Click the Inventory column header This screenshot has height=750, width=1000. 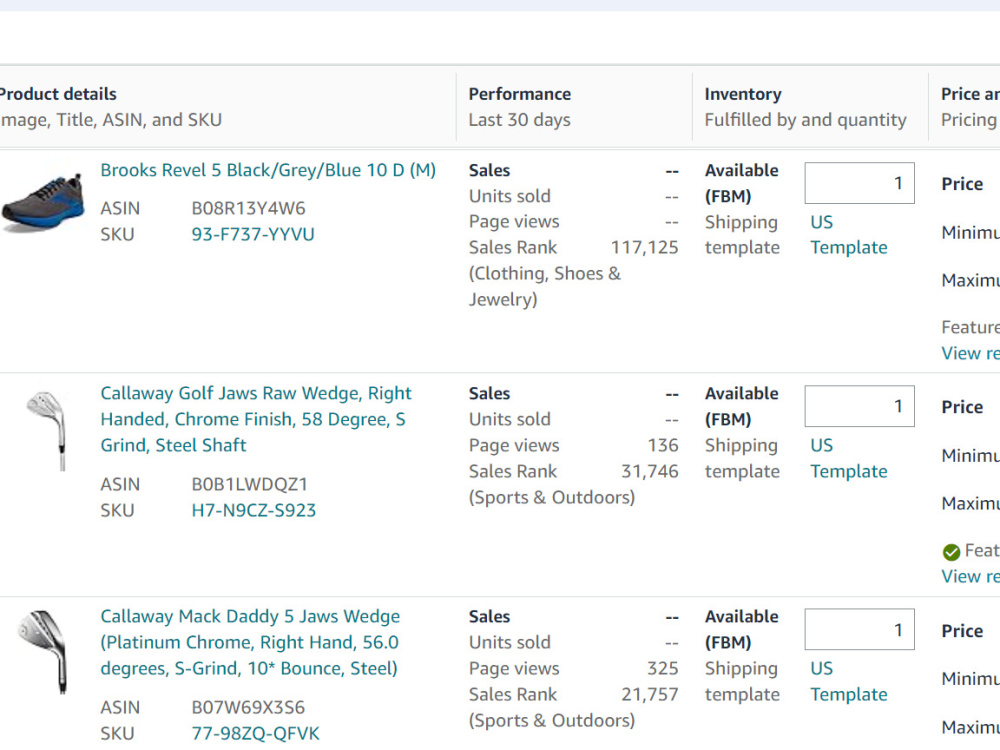point(743,94)
